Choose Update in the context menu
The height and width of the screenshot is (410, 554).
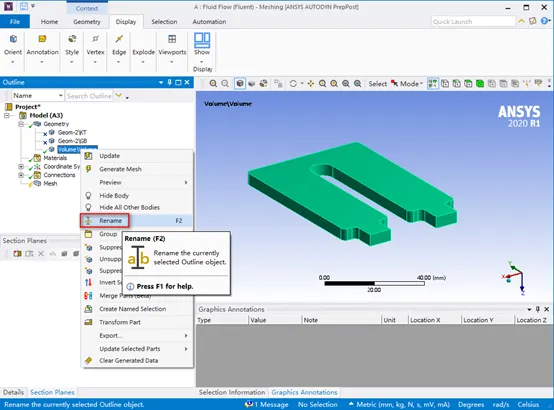137,156
